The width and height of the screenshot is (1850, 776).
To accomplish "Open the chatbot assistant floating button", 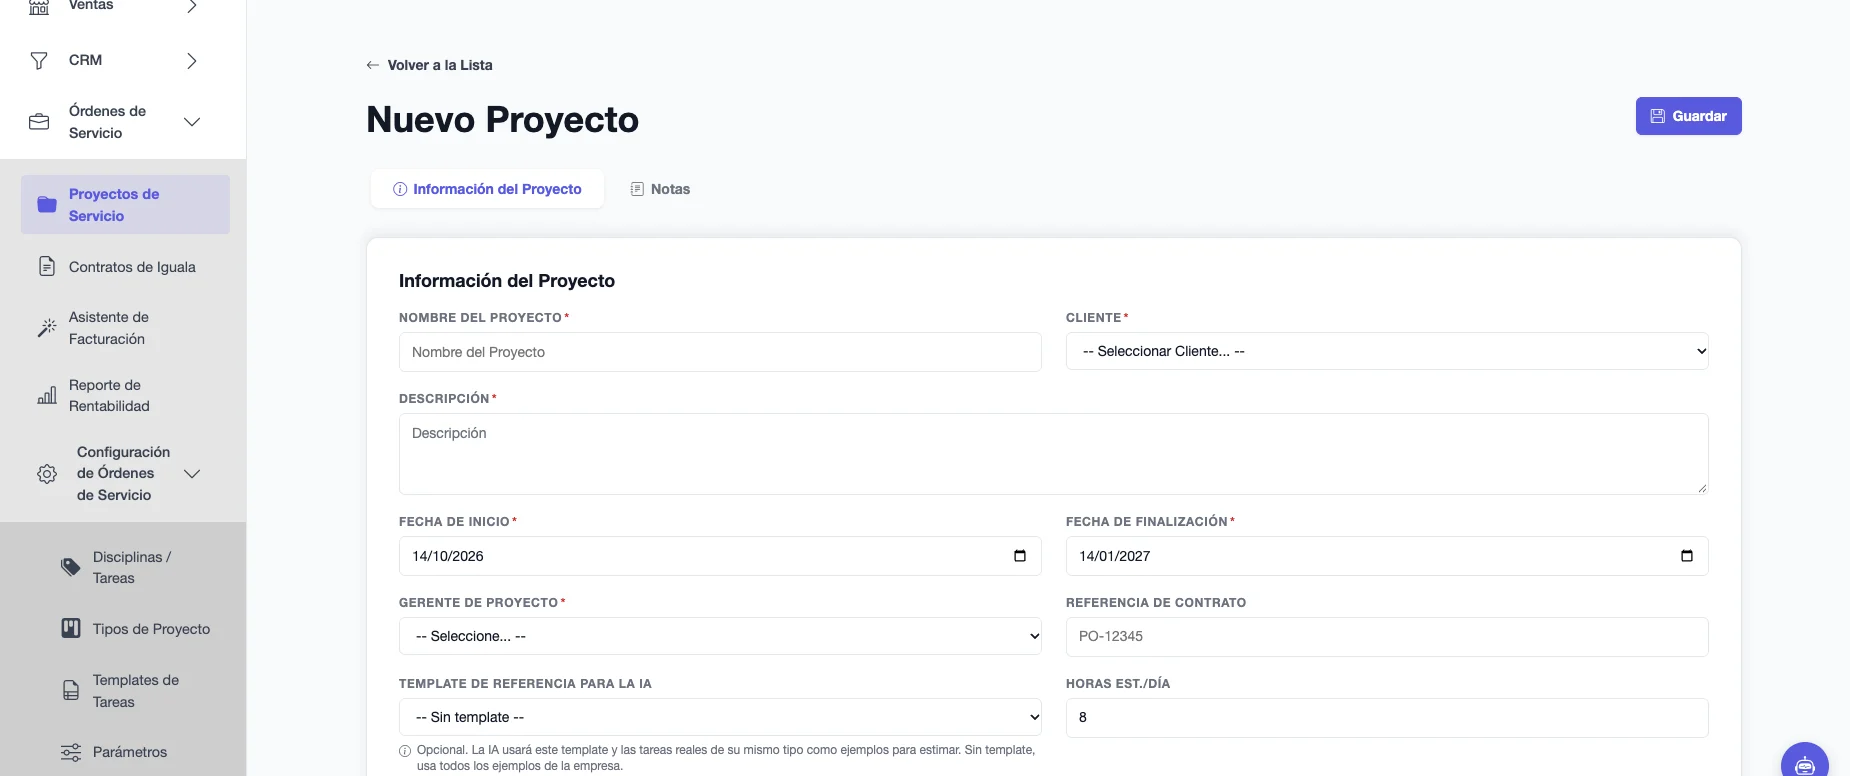I will (1805, 764).
